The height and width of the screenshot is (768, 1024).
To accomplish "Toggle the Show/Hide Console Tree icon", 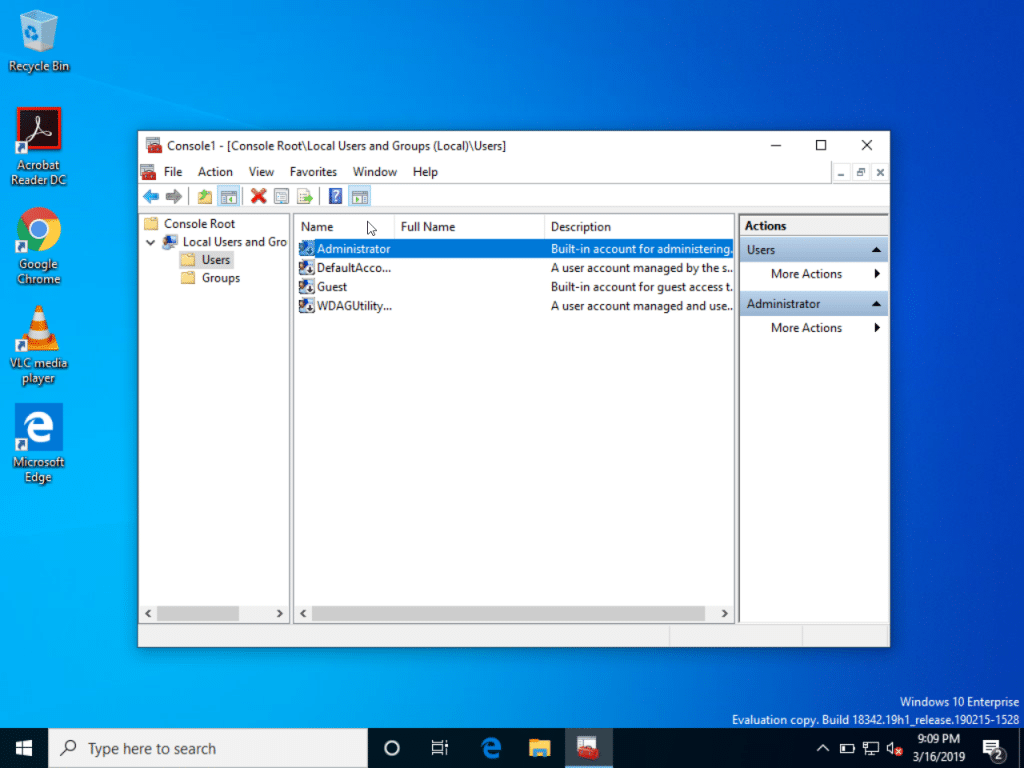I will tap(228, 196).
